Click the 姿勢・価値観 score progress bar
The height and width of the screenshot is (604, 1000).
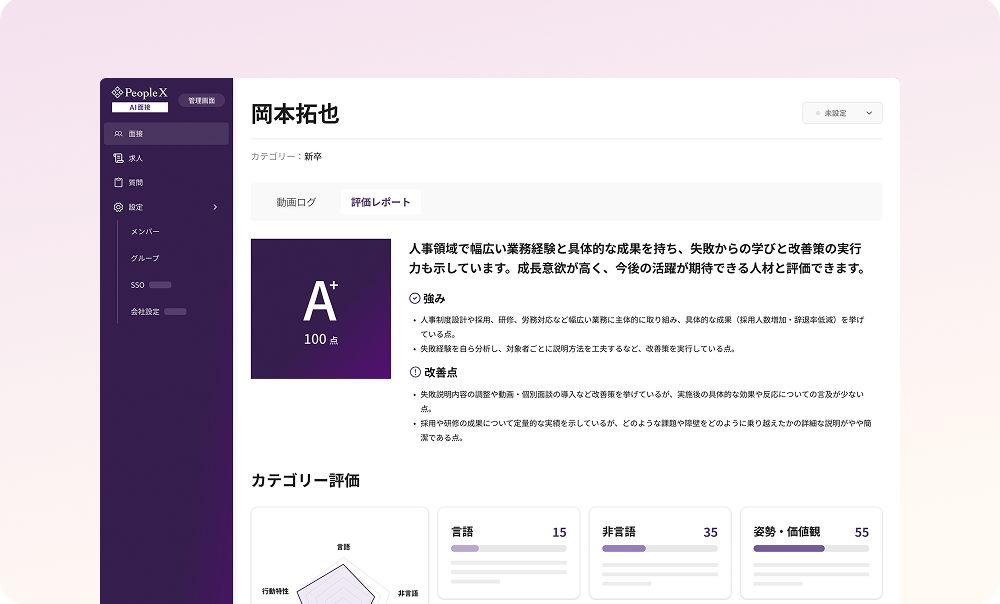point(810,549)
